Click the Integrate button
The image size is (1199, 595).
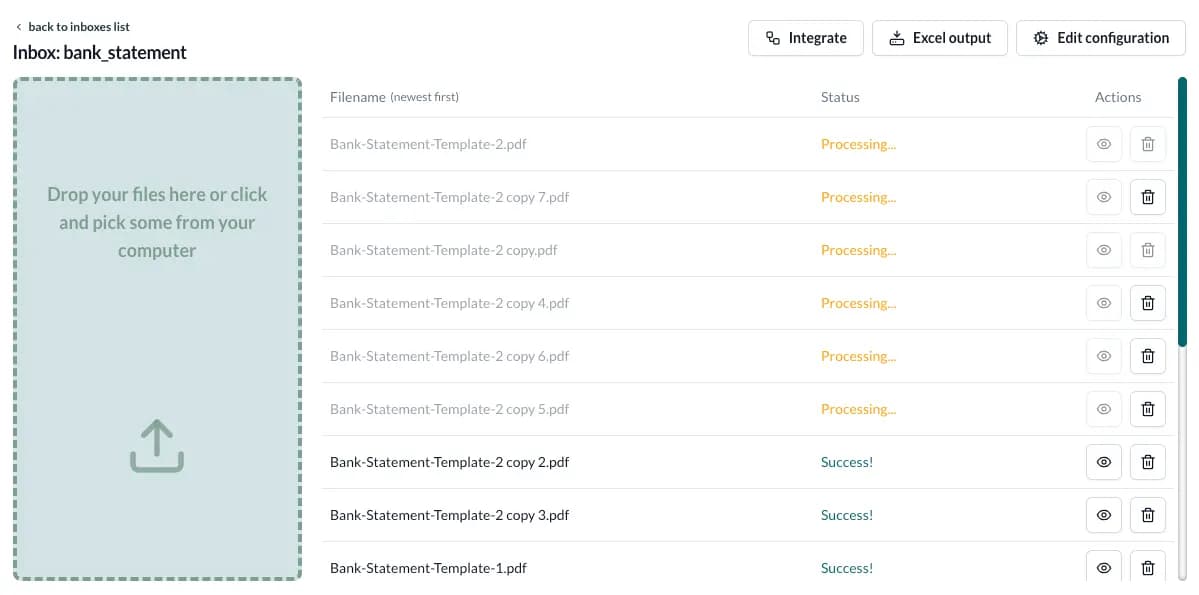(x=806, y=37)
